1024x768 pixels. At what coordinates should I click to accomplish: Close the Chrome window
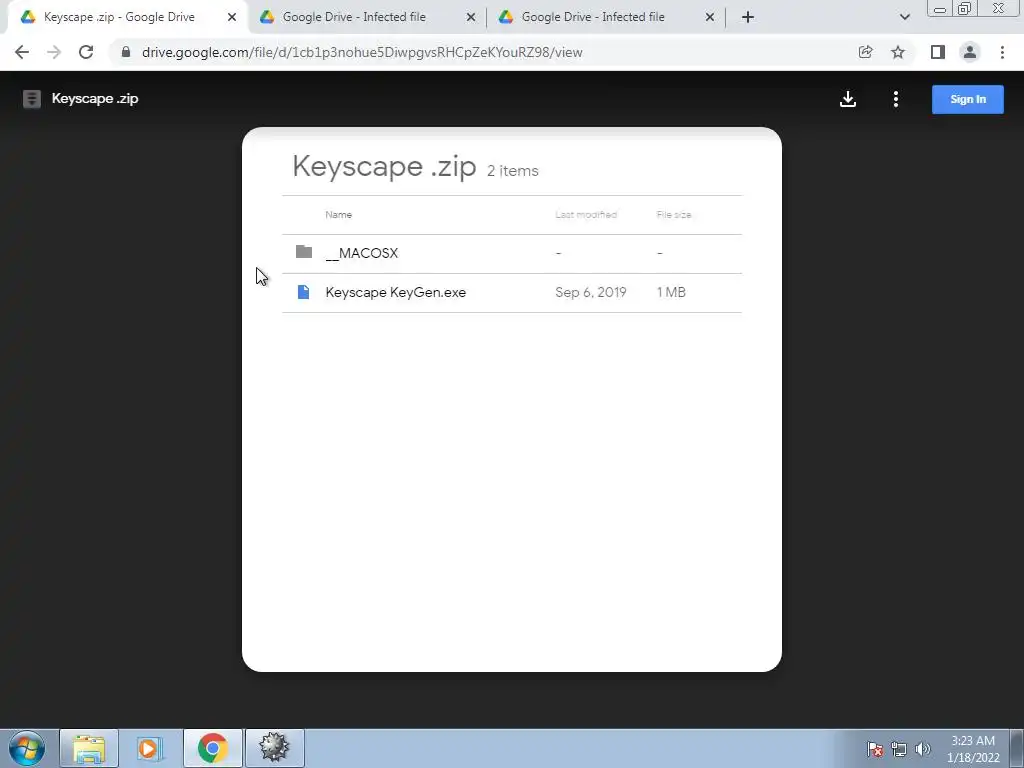coord(999,8)
